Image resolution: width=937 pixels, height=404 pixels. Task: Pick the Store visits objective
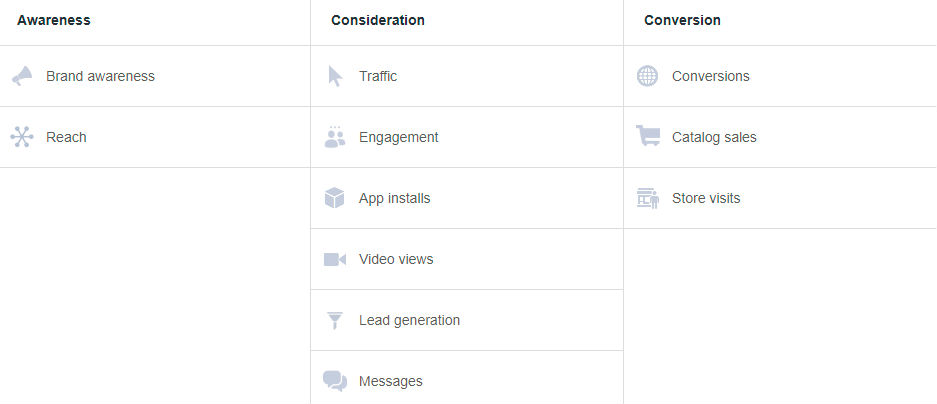coord(706,198)
